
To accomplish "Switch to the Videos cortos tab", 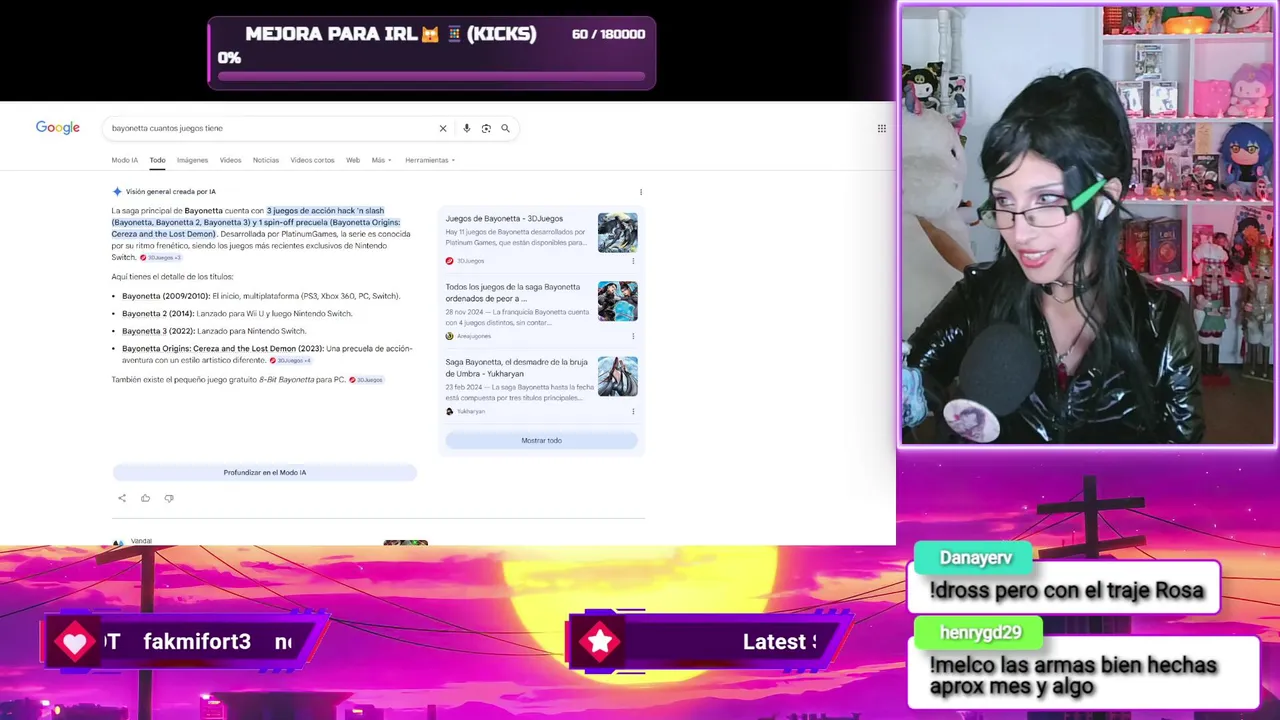I will tap(312, 160).
